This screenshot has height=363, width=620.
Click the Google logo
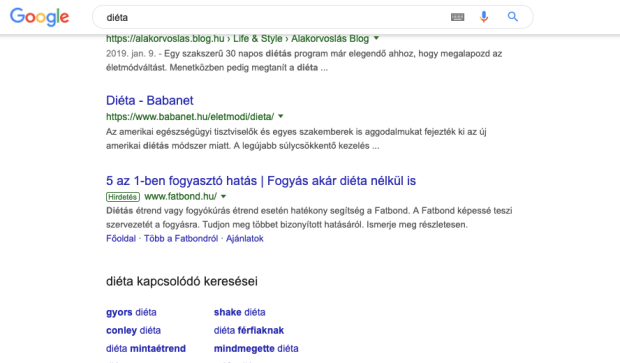coord(40,17)
